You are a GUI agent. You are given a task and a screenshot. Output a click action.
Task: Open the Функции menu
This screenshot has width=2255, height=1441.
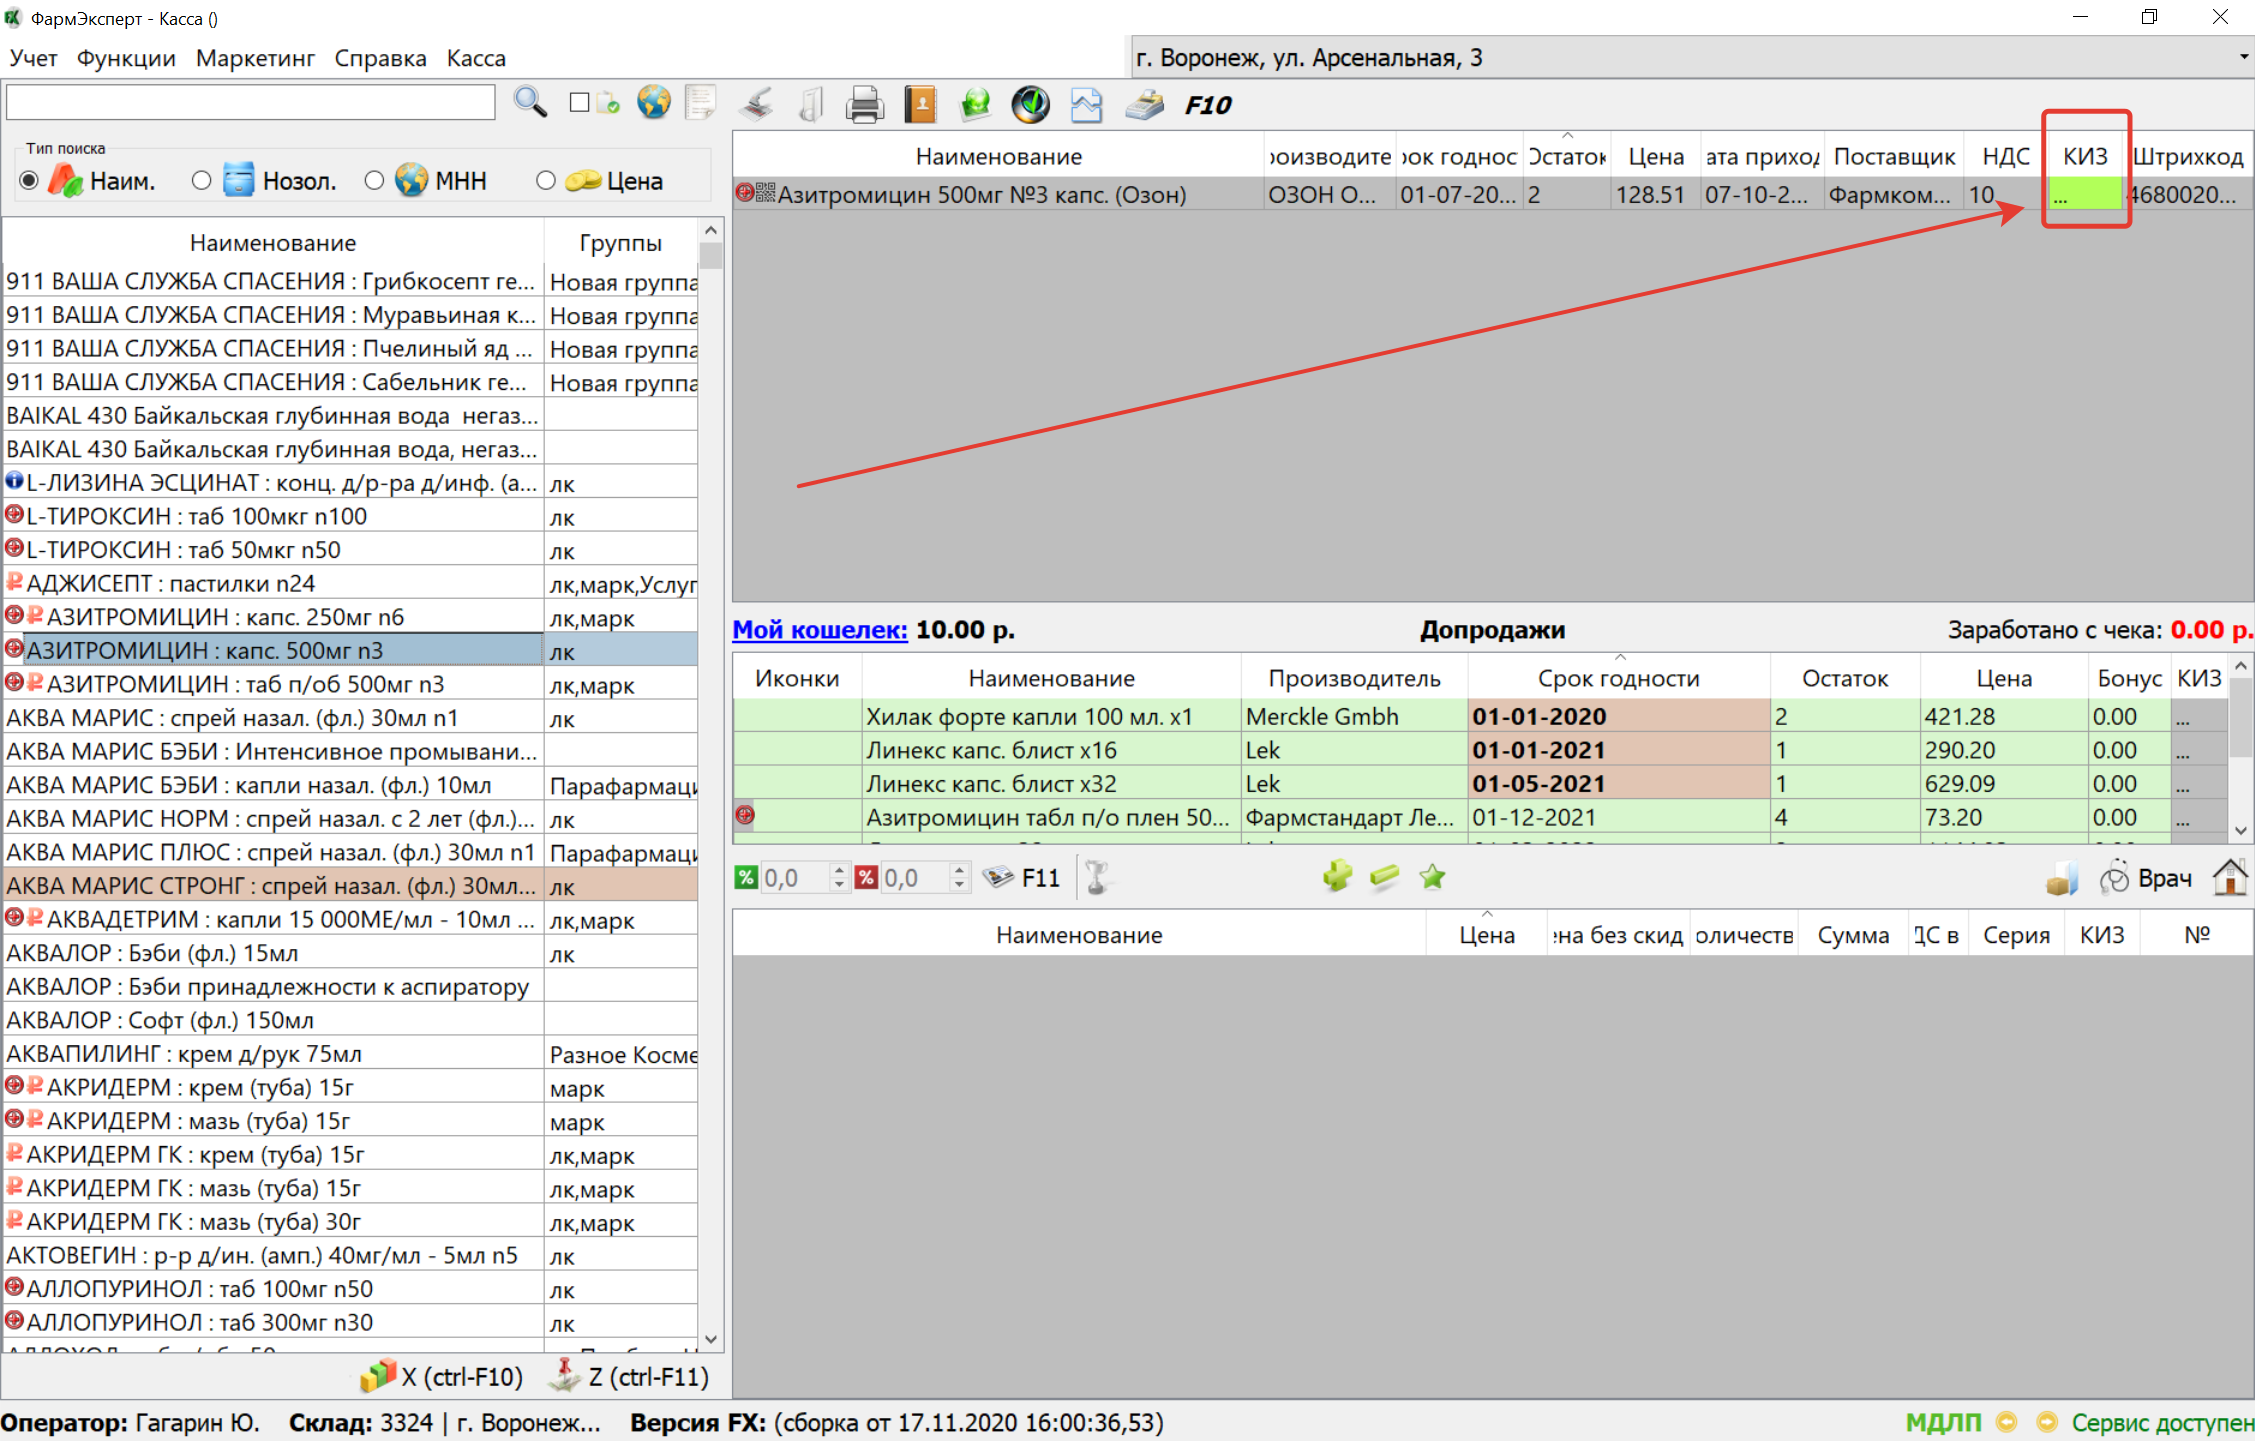click(x=126, y=58)
